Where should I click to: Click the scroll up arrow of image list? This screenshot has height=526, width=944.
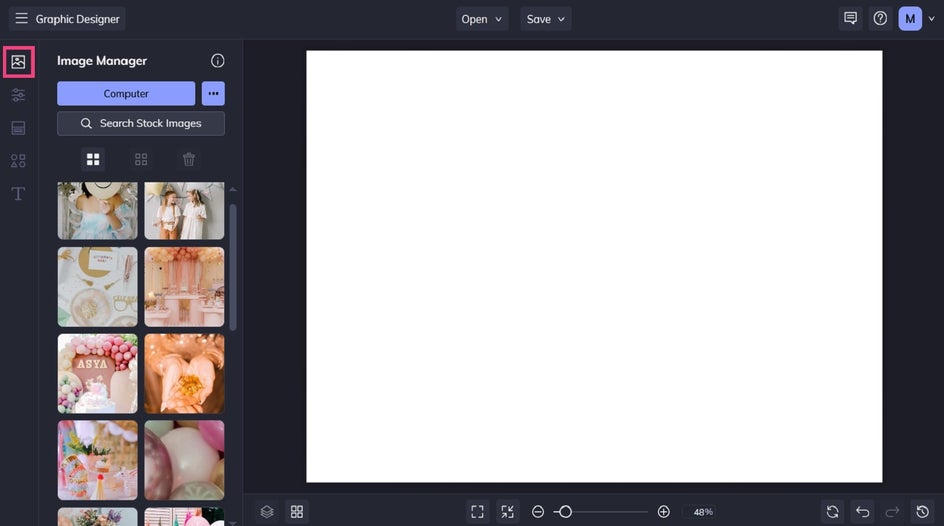click(233, 190)
